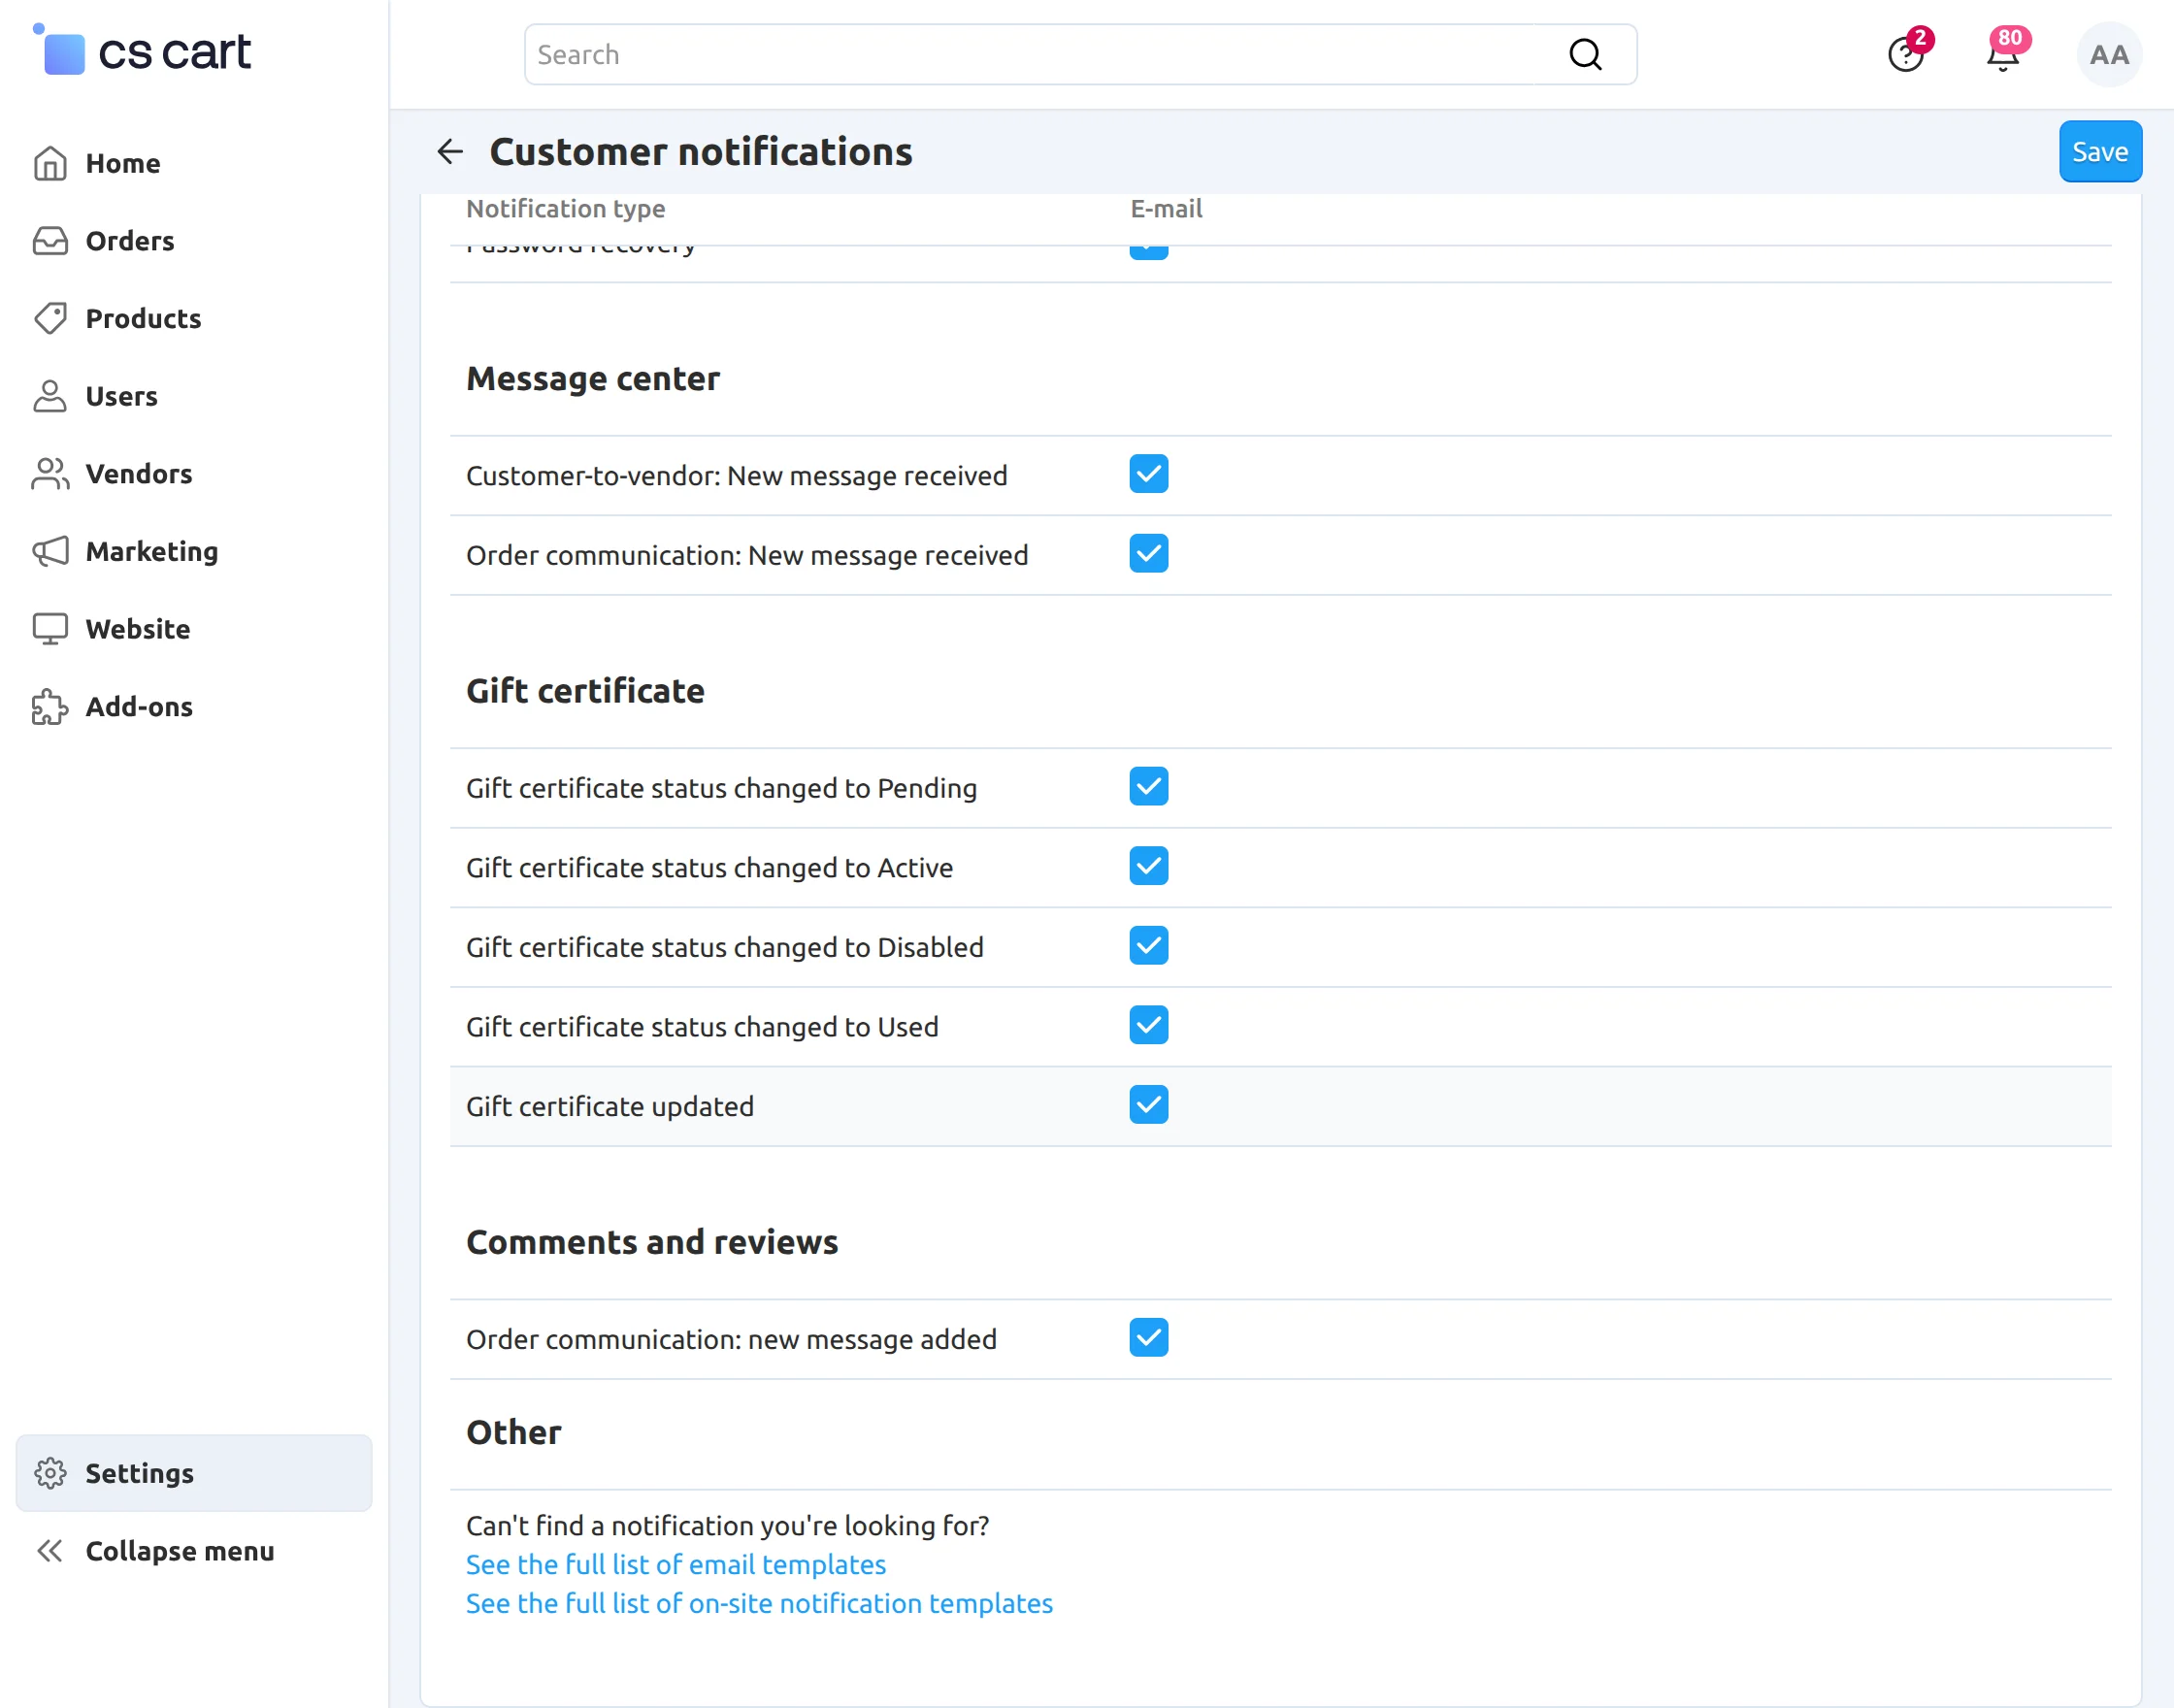Open the Vendors menu item

click(x=194, y=474)
